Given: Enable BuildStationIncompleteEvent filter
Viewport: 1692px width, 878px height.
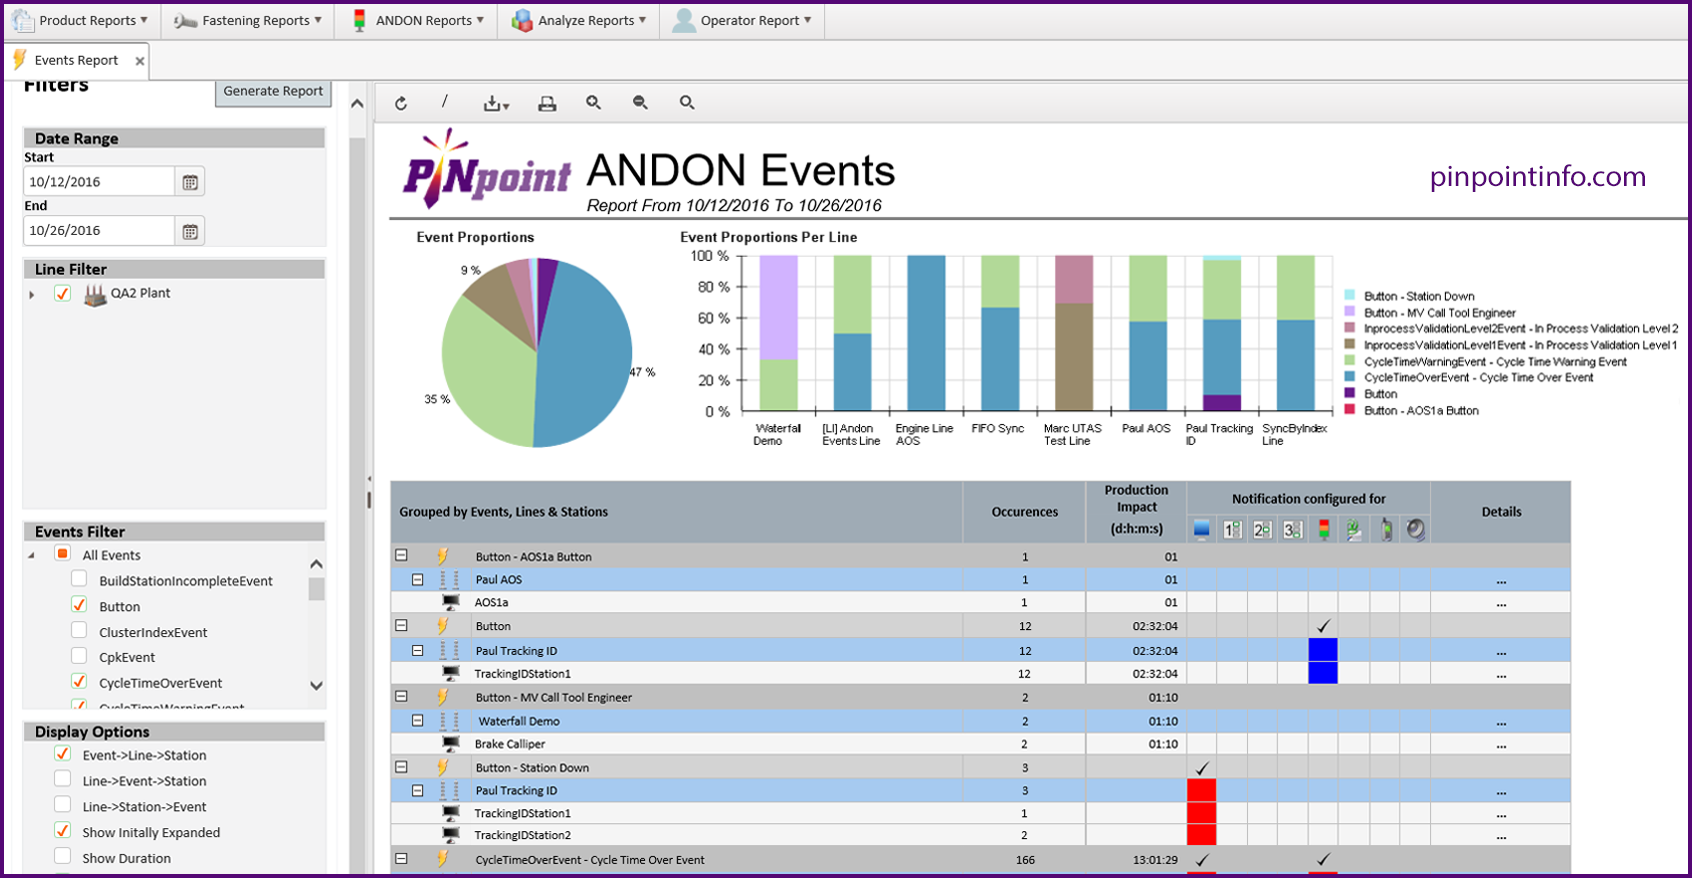Looking at the screenshot, I should point(78,580).
